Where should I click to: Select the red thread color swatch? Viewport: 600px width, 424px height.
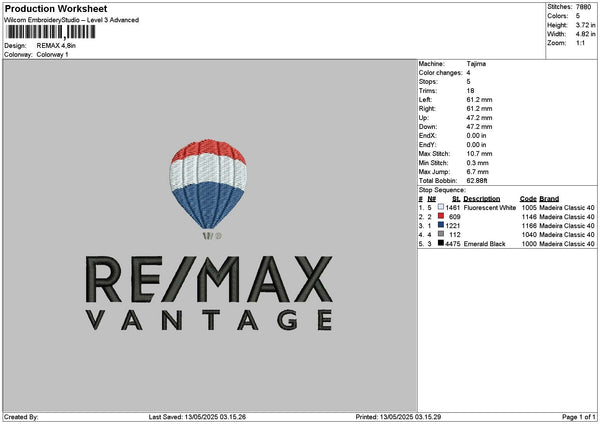[441, 216]
